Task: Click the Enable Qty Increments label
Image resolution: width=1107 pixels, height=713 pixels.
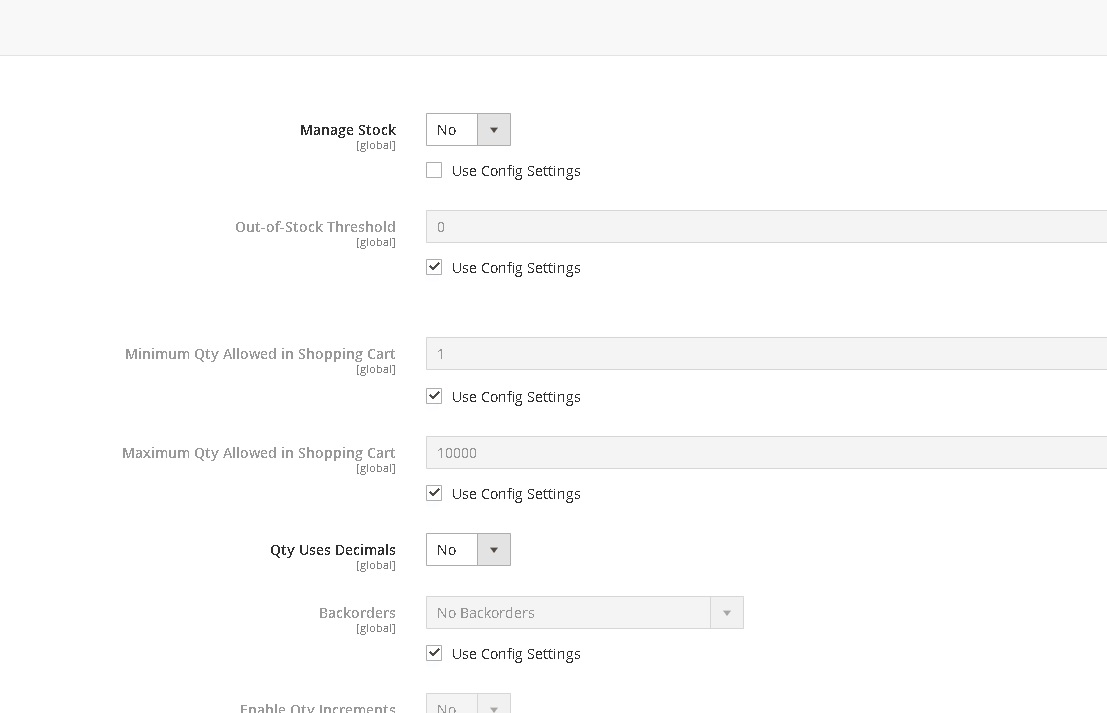Action: tap(318, 707)
